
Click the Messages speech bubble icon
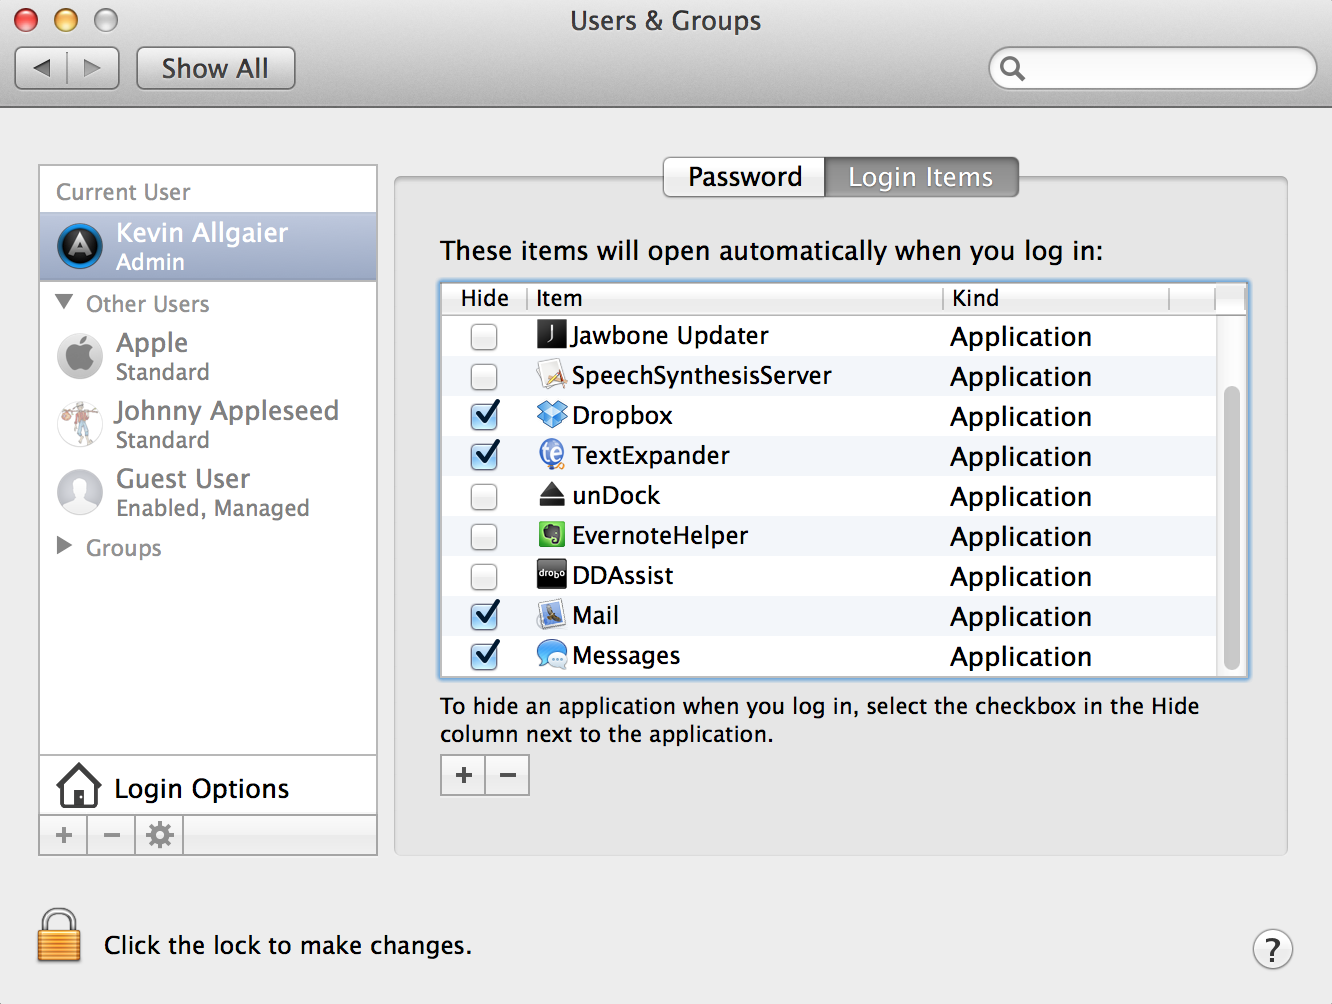coord(551,654)
